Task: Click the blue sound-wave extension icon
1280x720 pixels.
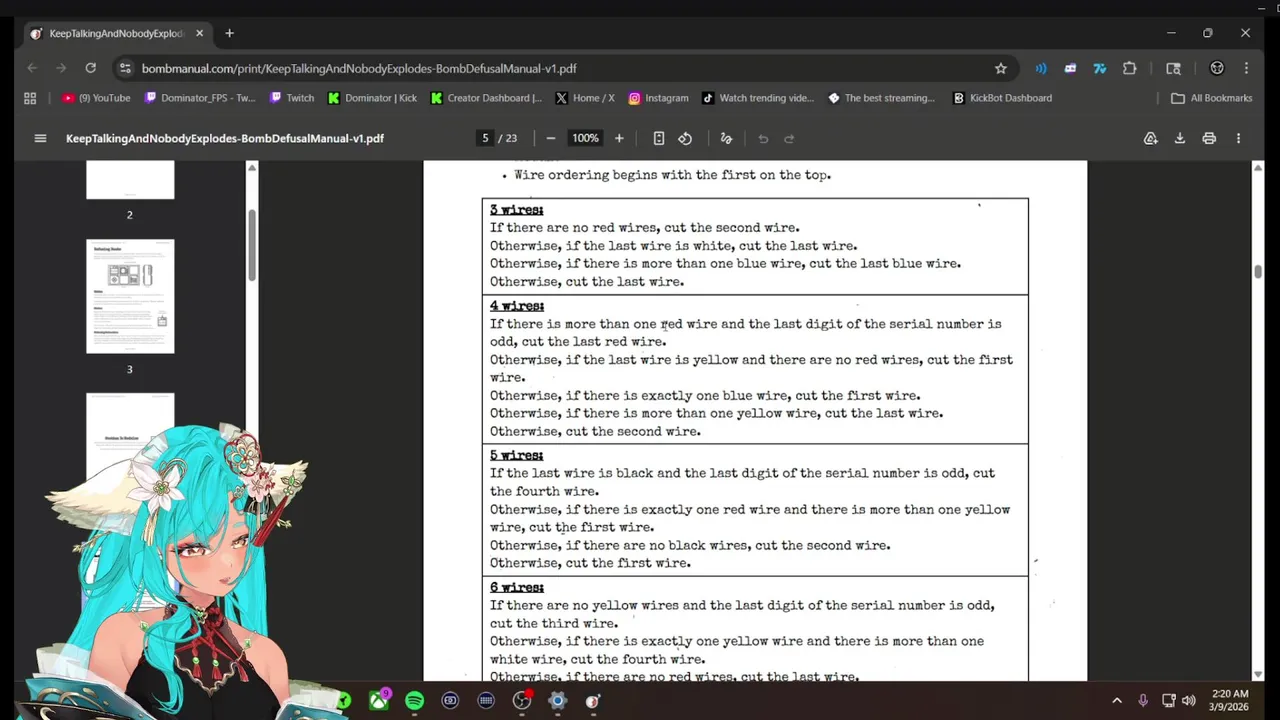Action: (1041, 68)
